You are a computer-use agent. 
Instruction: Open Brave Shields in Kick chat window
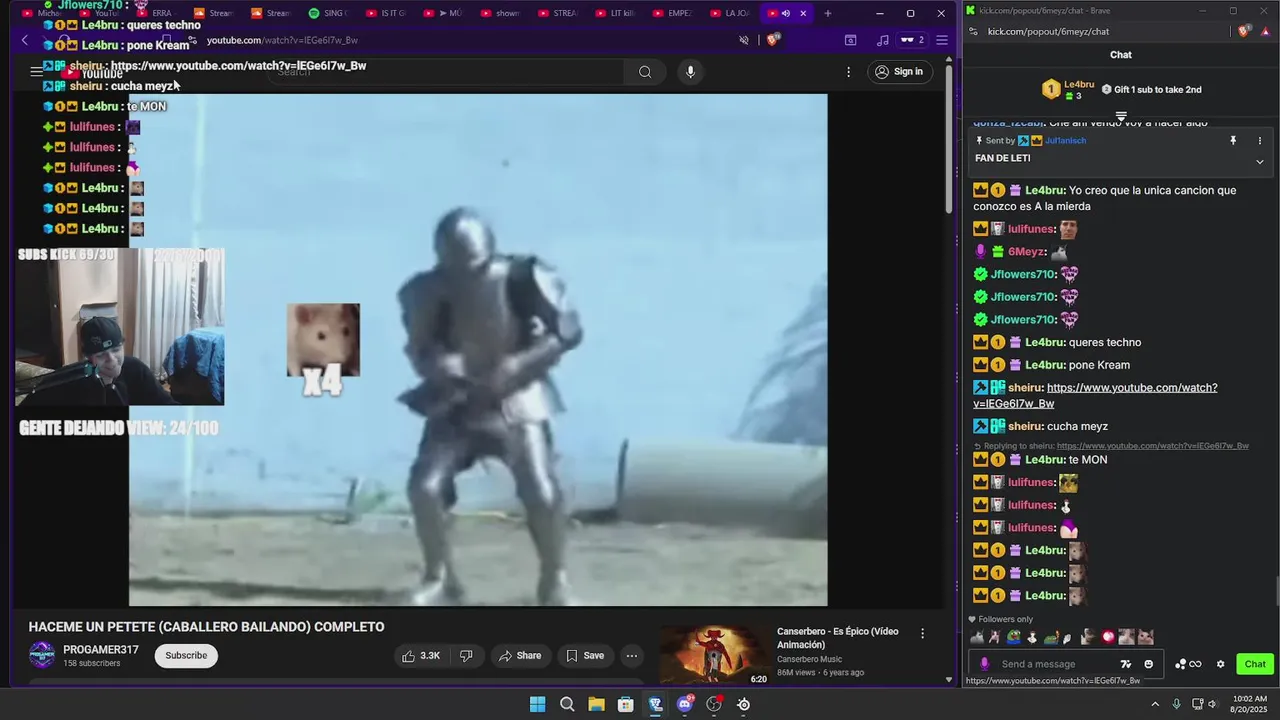click(x=1245, y=31)
